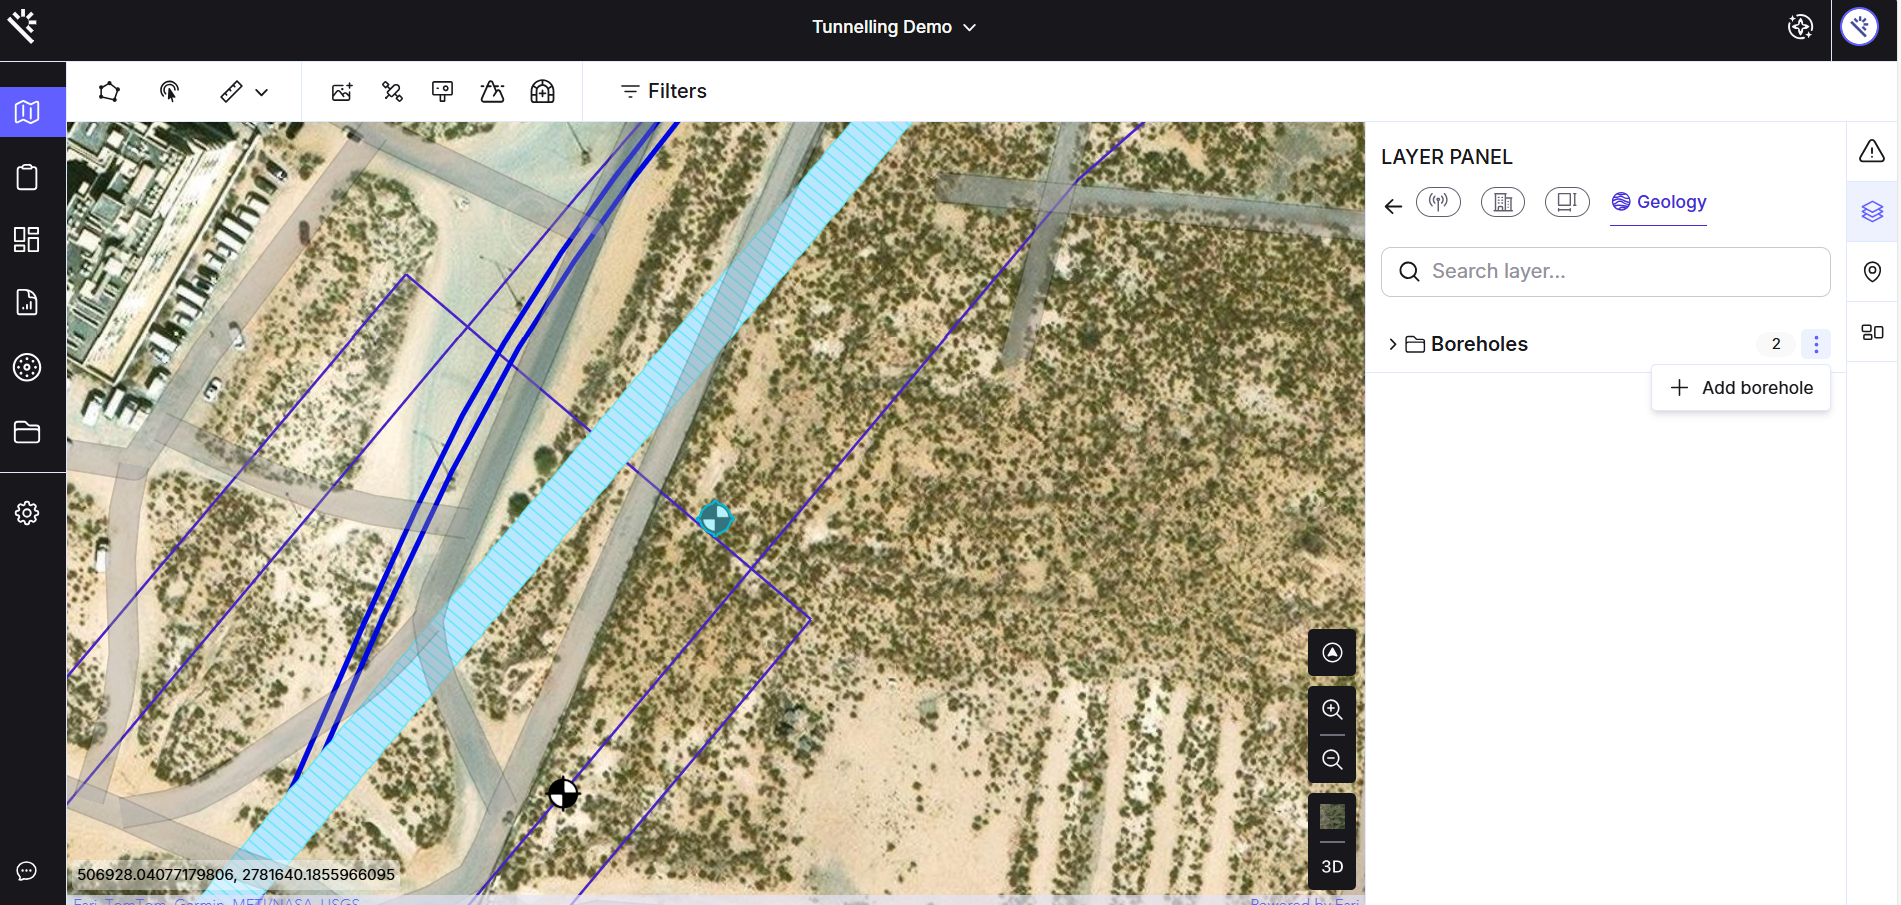The height and width of the screenshot is (905, 1901).
Task: Reset map orientation with compass button
Action: [x=1332, y=653]
